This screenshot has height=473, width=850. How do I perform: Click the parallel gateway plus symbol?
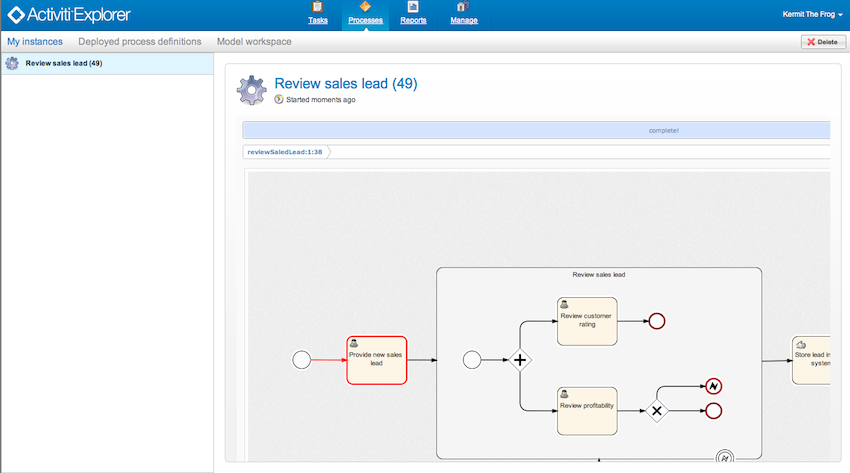[520, 360]
